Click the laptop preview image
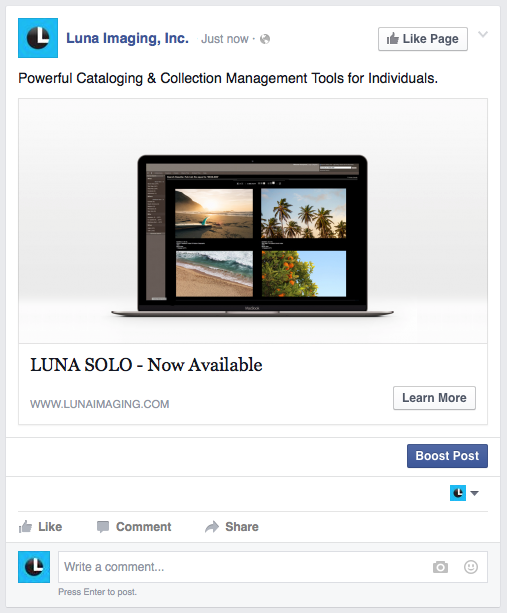The image size is (507, 613). coord(253,221)
